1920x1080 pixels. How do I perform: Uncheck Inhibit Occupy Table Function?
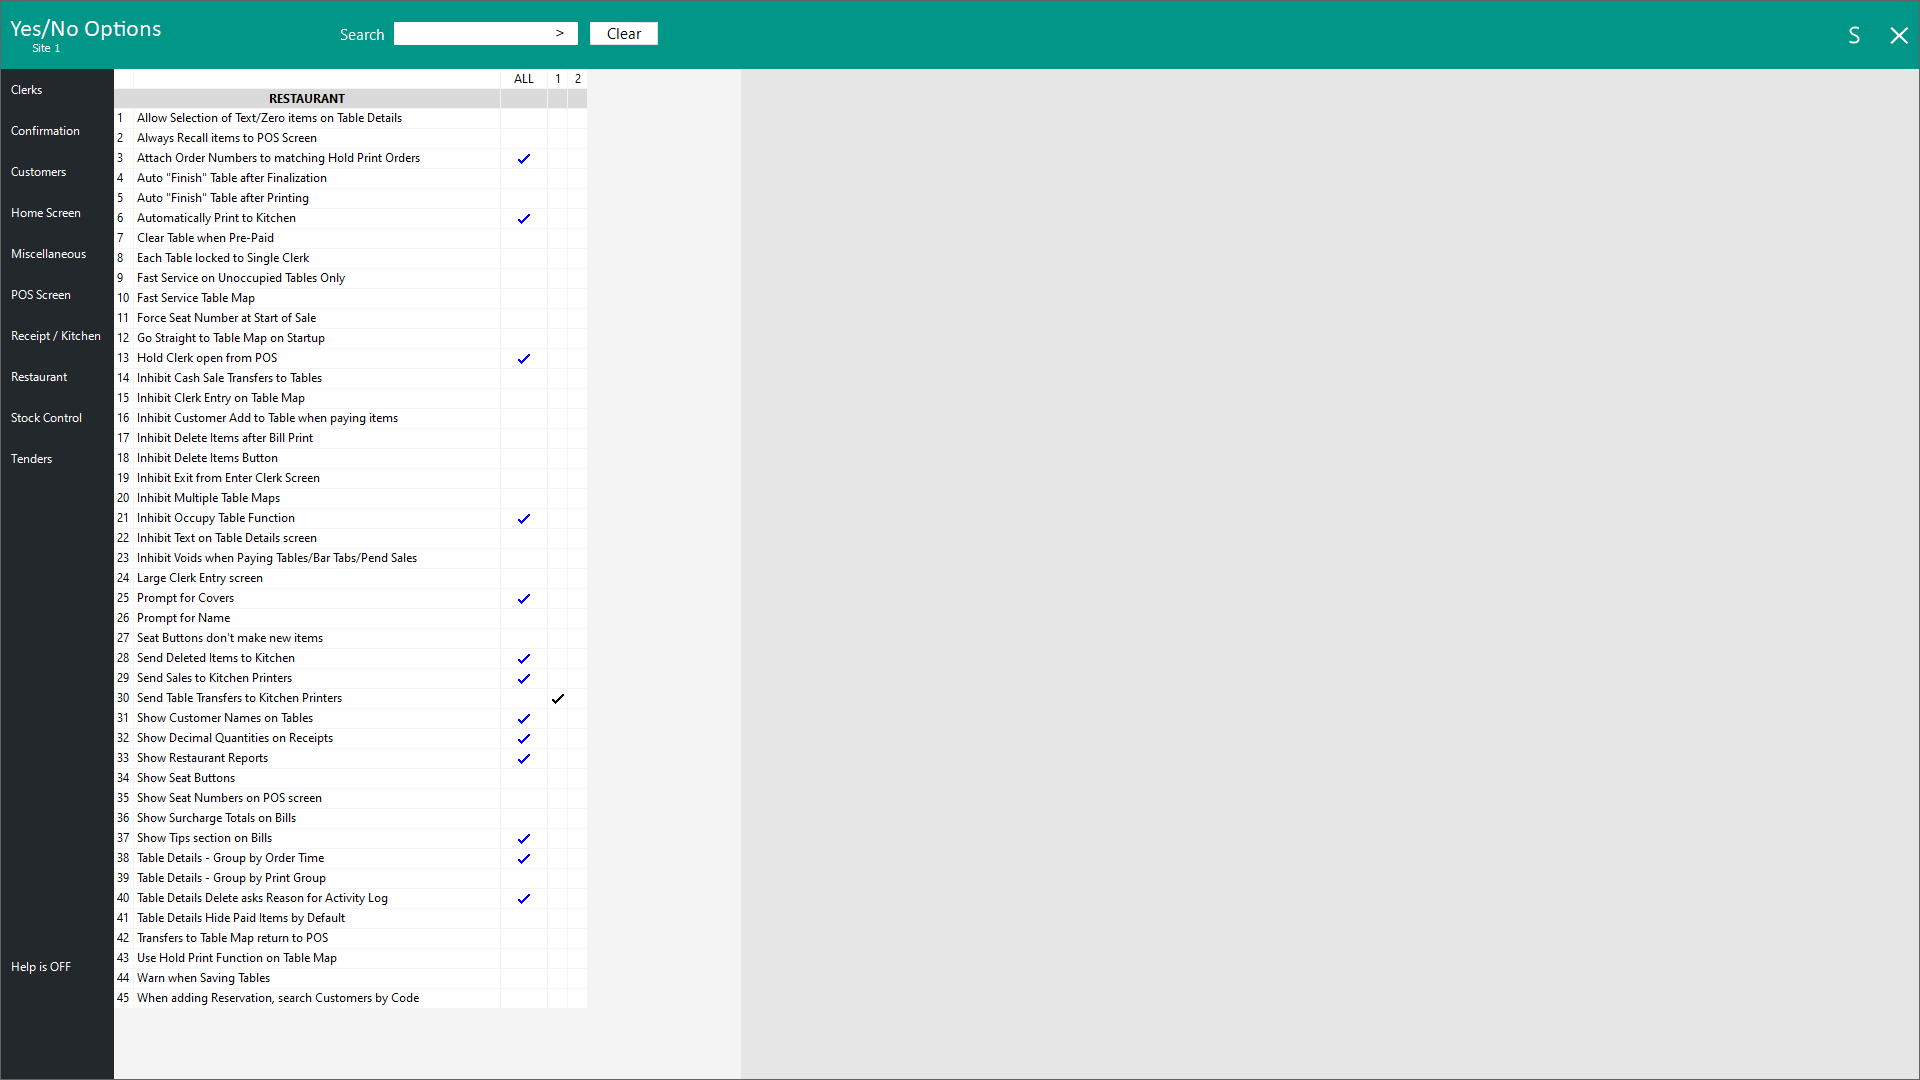(523, 518)
